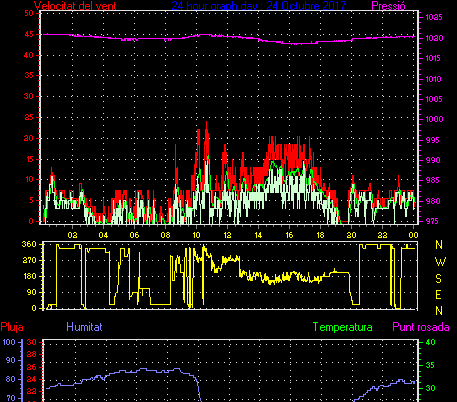The image size is (457, 402).
Task: Click the yellow E compass letter
Action: pyautogui.click(x=439, y=295)
